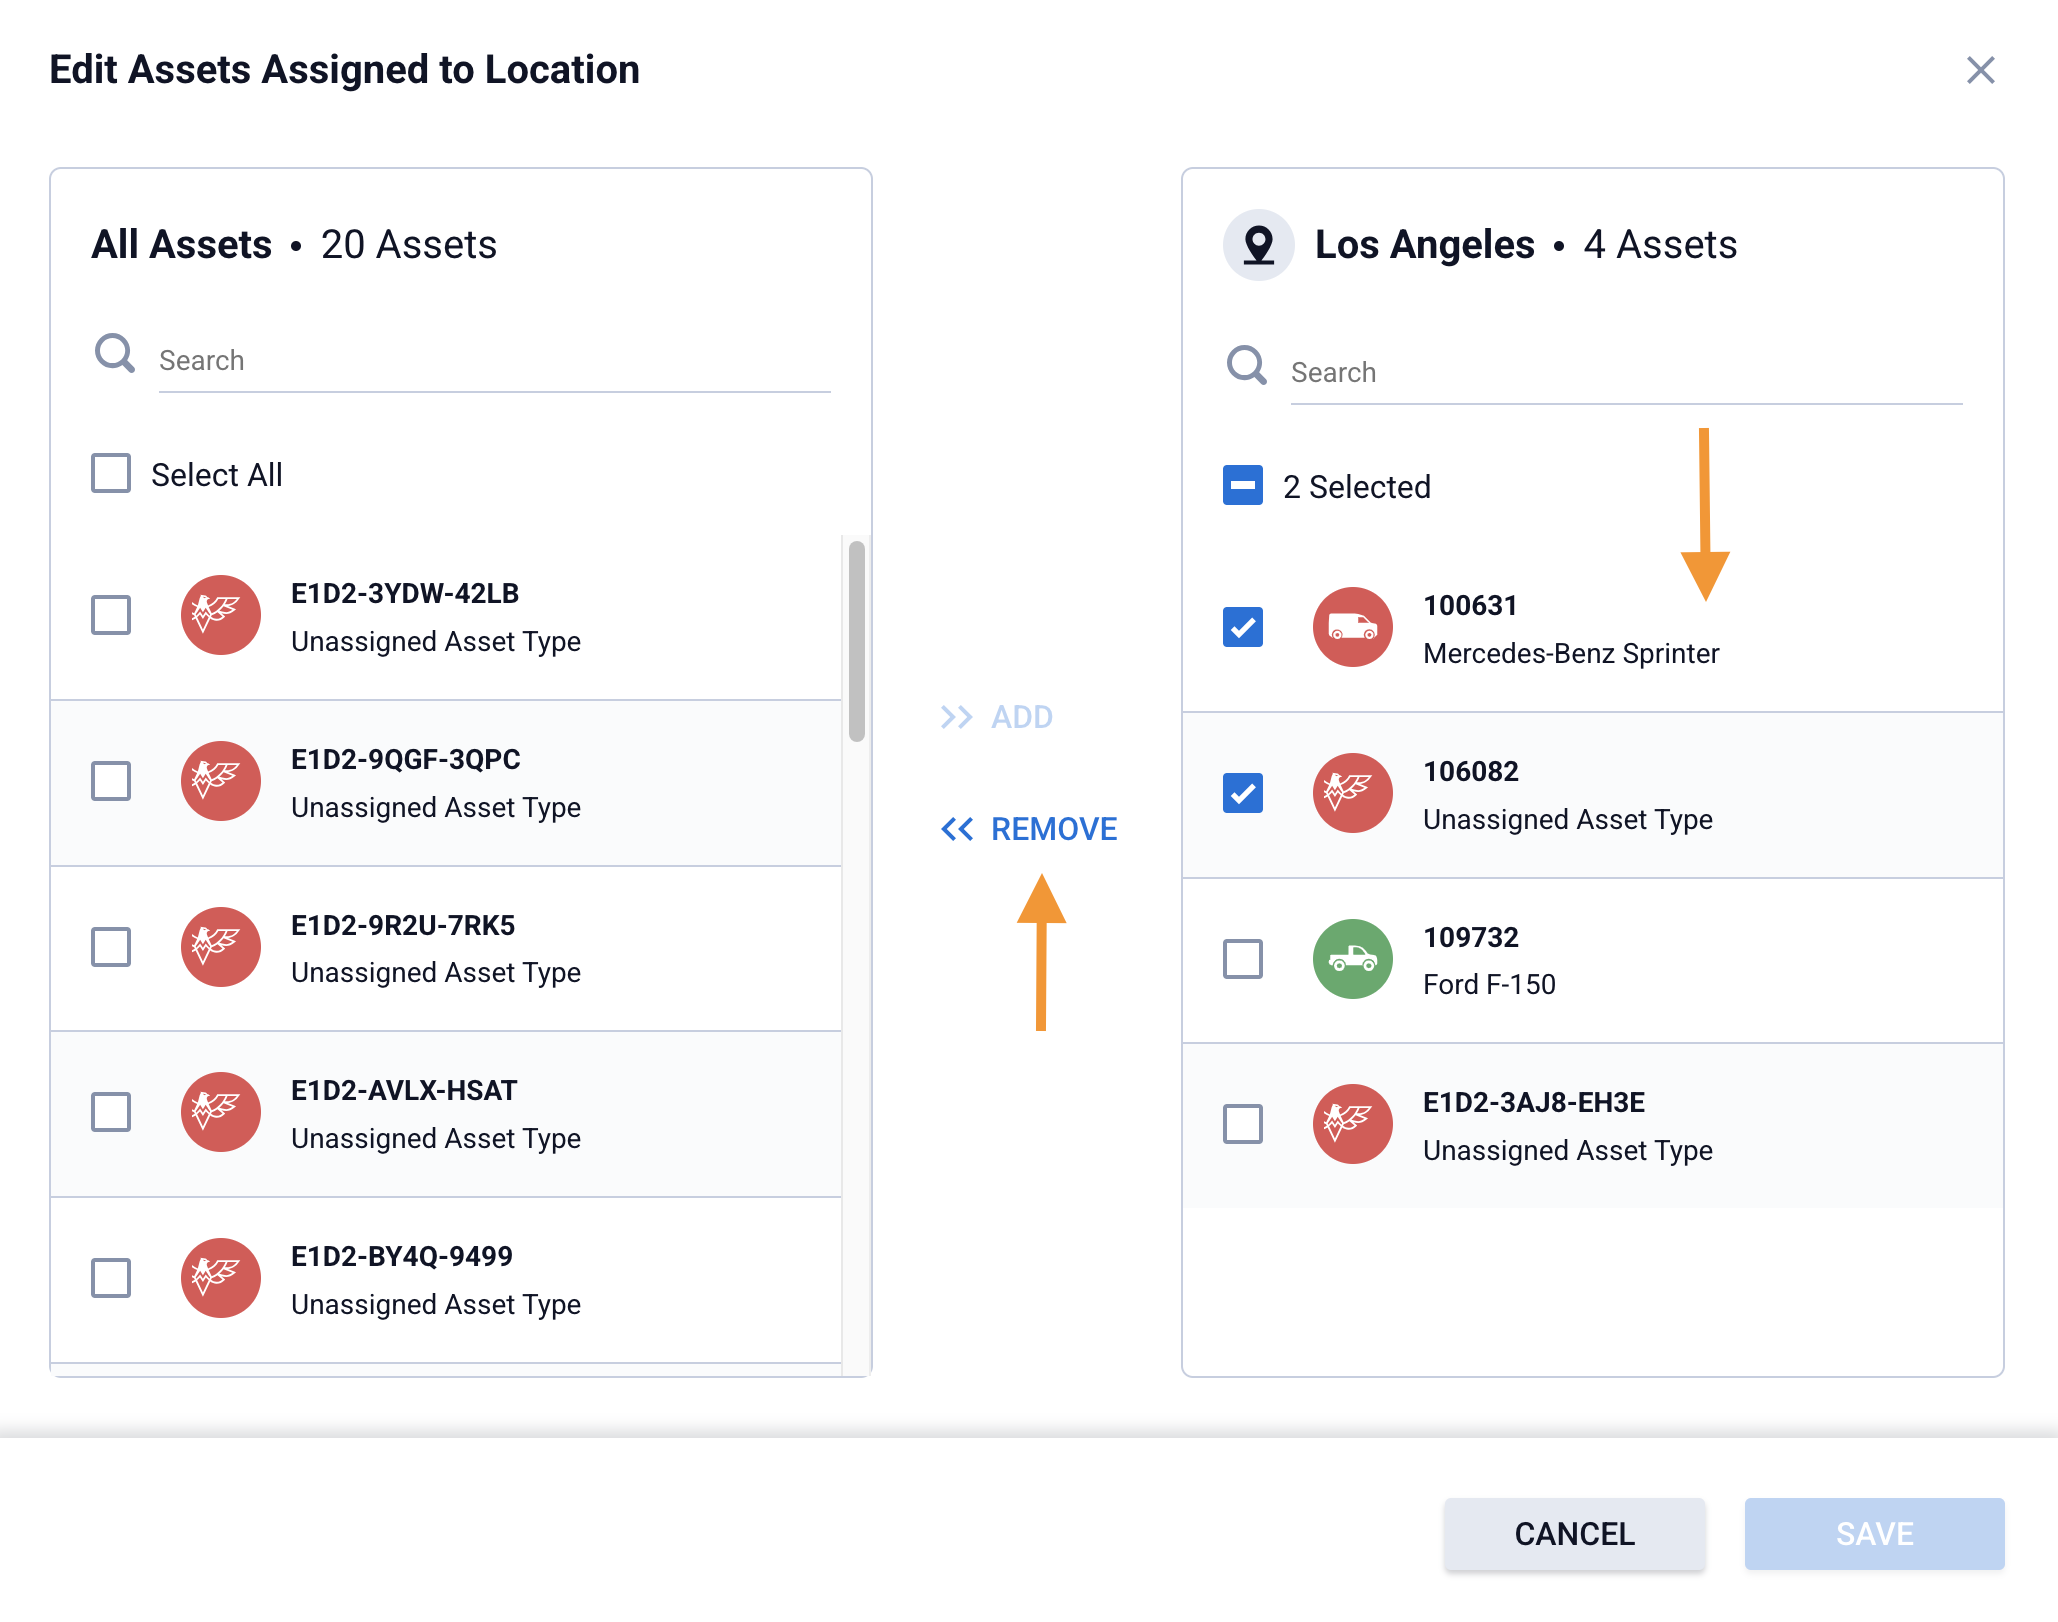Click the eagle icon for E1D2-3YDW-42LB
The width and height of the screenshot is (2058, 1622).
(x=220, y=615)
